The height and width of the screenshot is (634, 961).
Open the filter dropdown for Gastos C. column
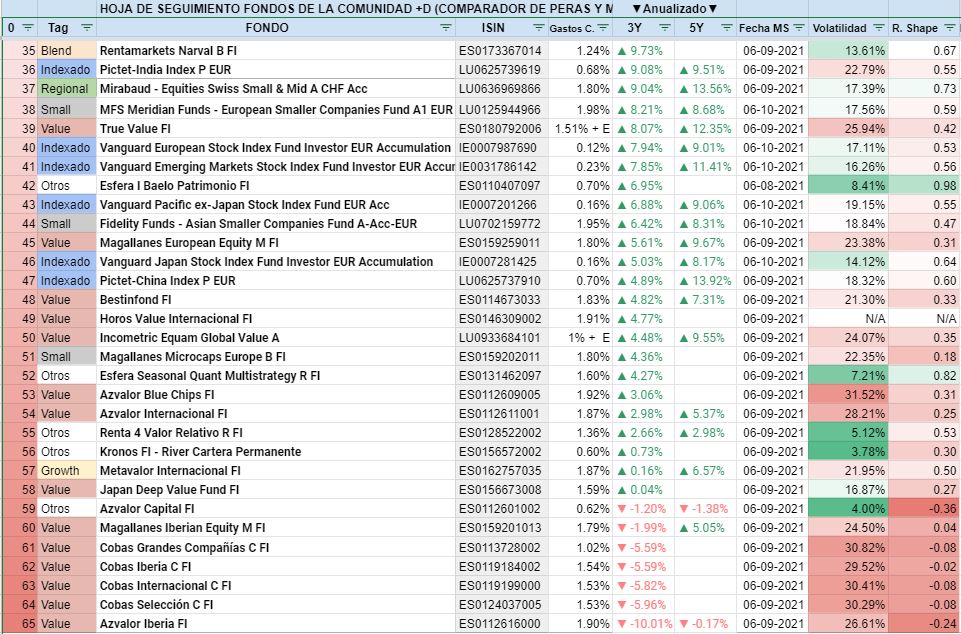[603, 28]
